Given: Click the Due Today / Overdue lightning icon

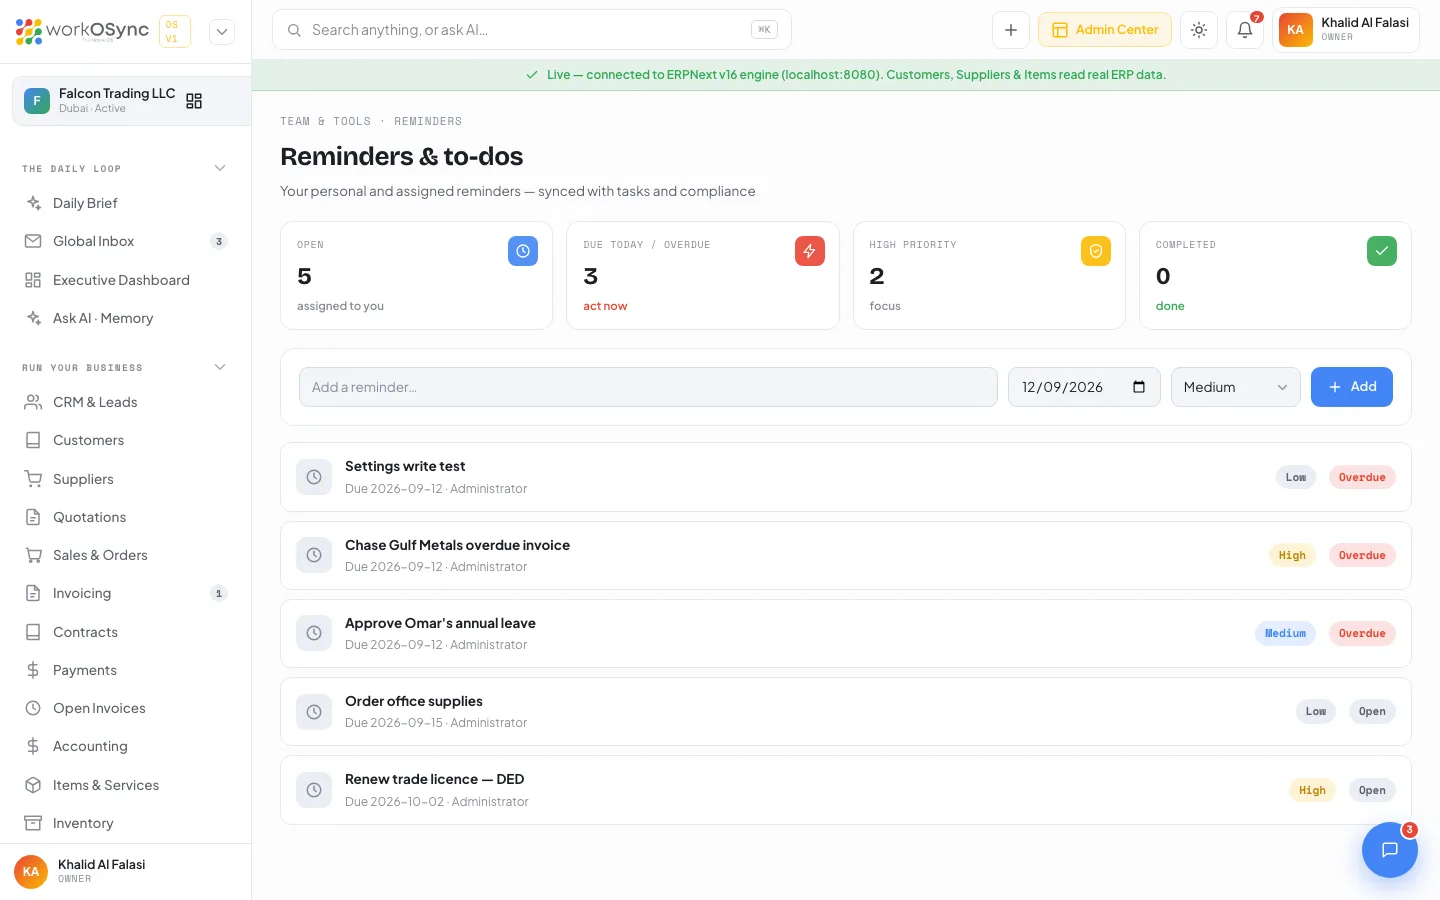Looking at the screenshot, I should 810,251.
